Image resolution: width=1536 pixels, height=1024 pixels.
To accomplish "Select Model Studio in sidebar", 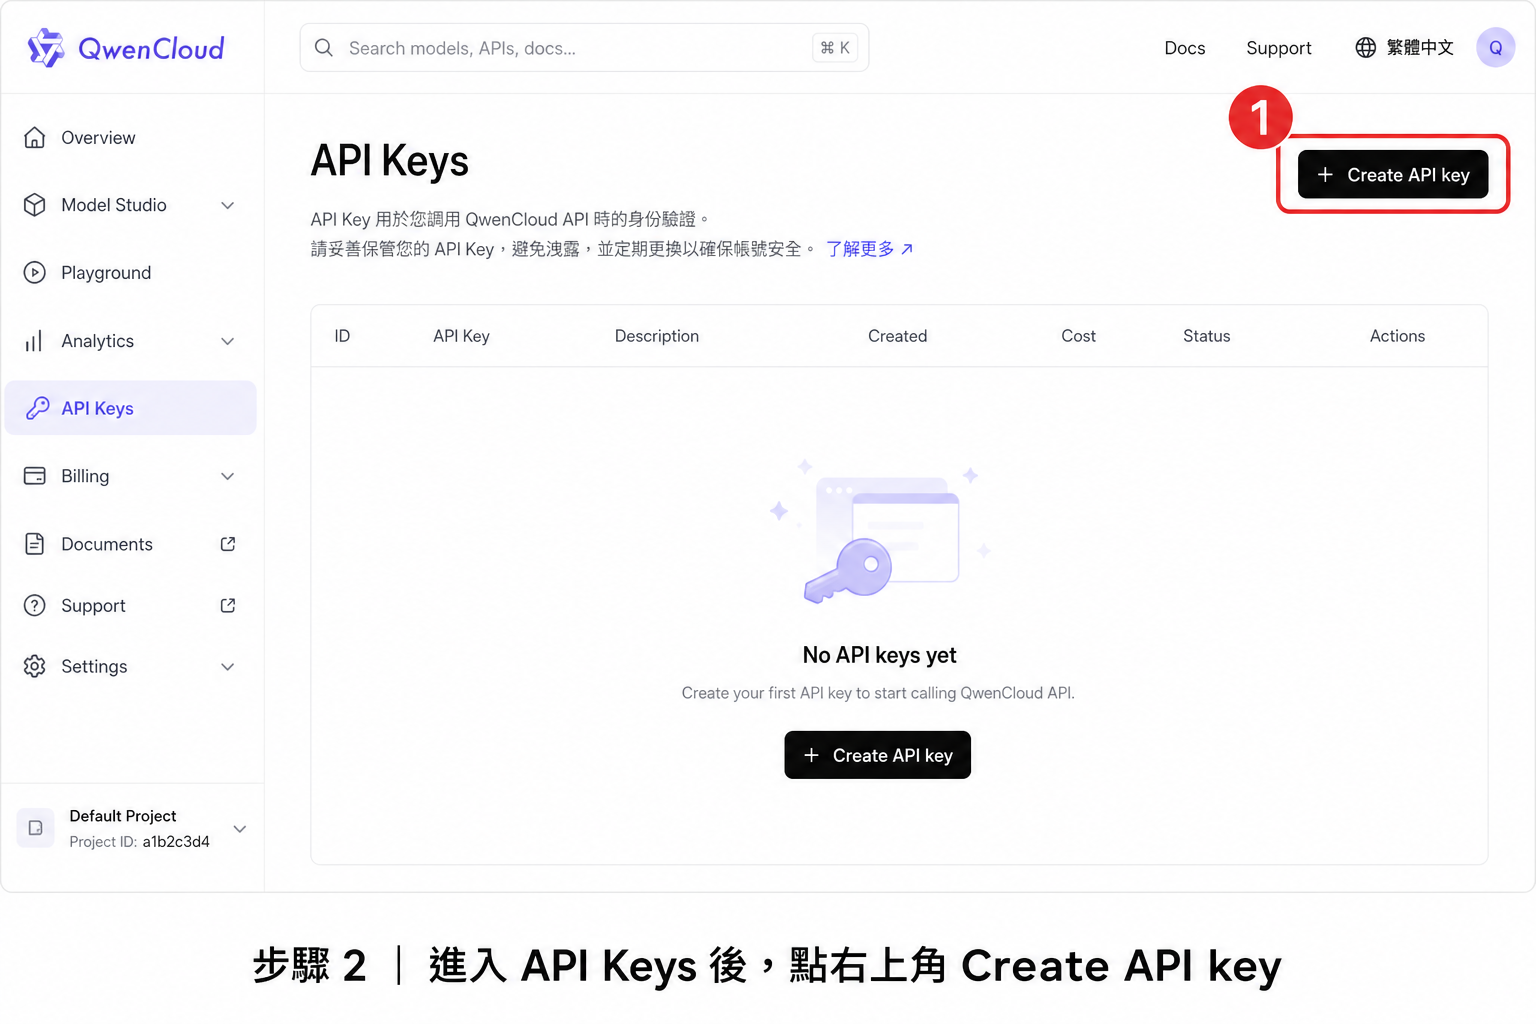I will coord(130,205).
